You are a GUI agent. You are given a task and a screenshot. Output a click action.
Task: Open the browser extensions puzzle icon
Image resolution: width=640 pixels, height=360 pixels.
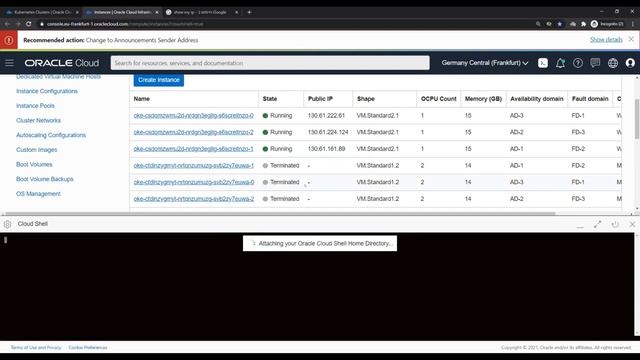[583, 24]
